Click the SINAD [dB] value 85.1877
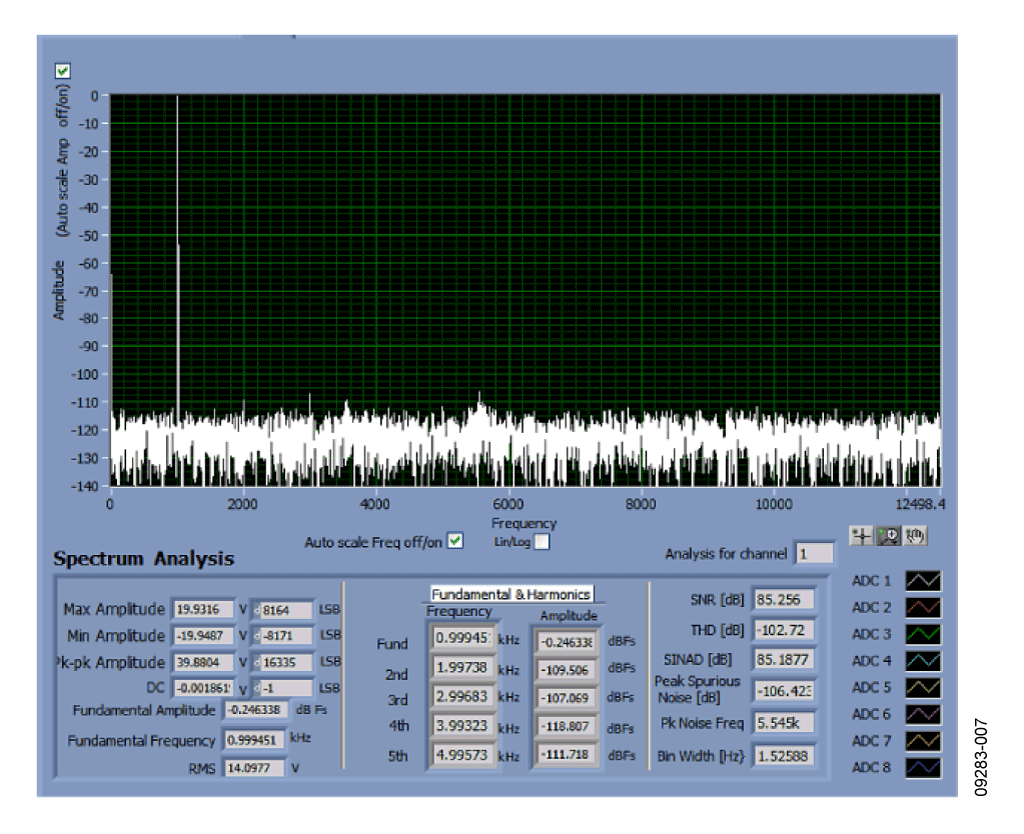The height and width of the screenshot is (834, 1024). tap(784, 660)
